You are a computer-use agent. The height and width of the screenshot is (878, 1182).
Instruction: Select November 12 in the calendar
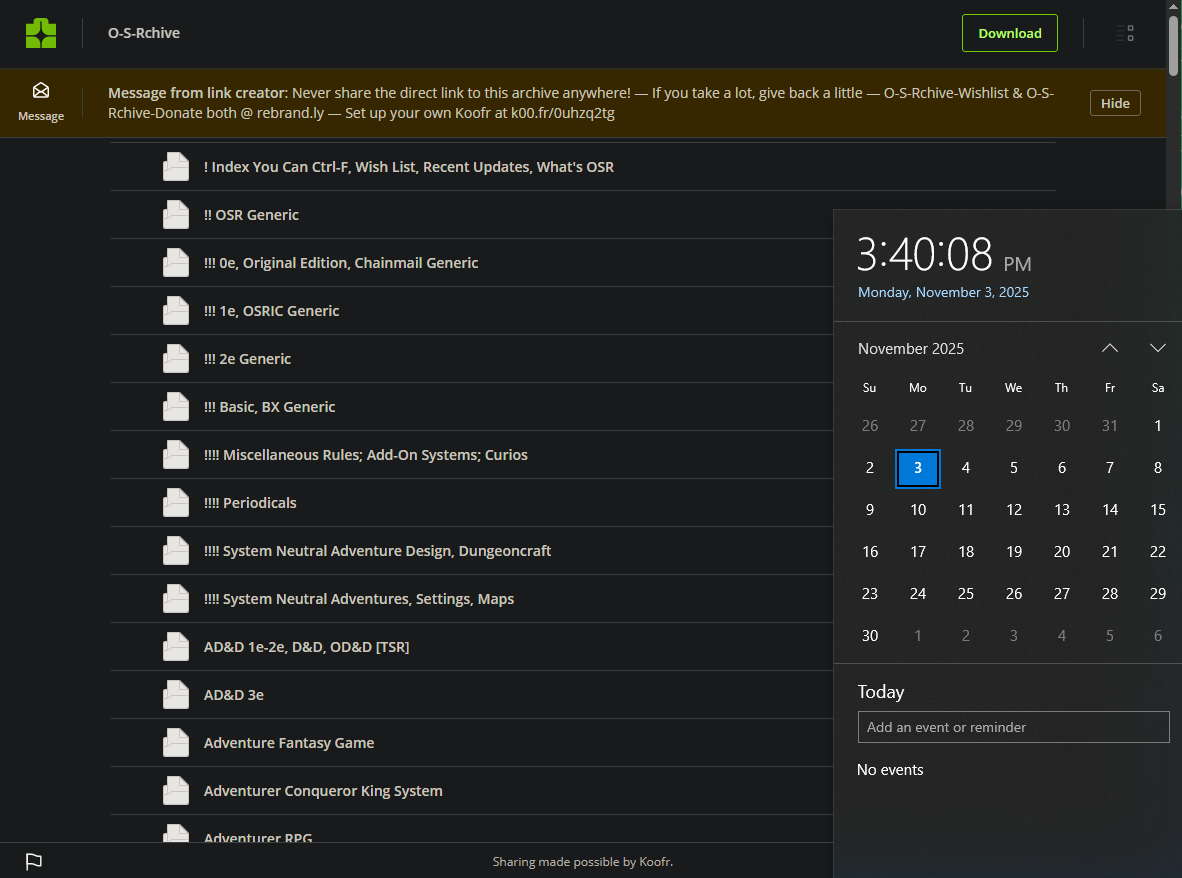1014,510
